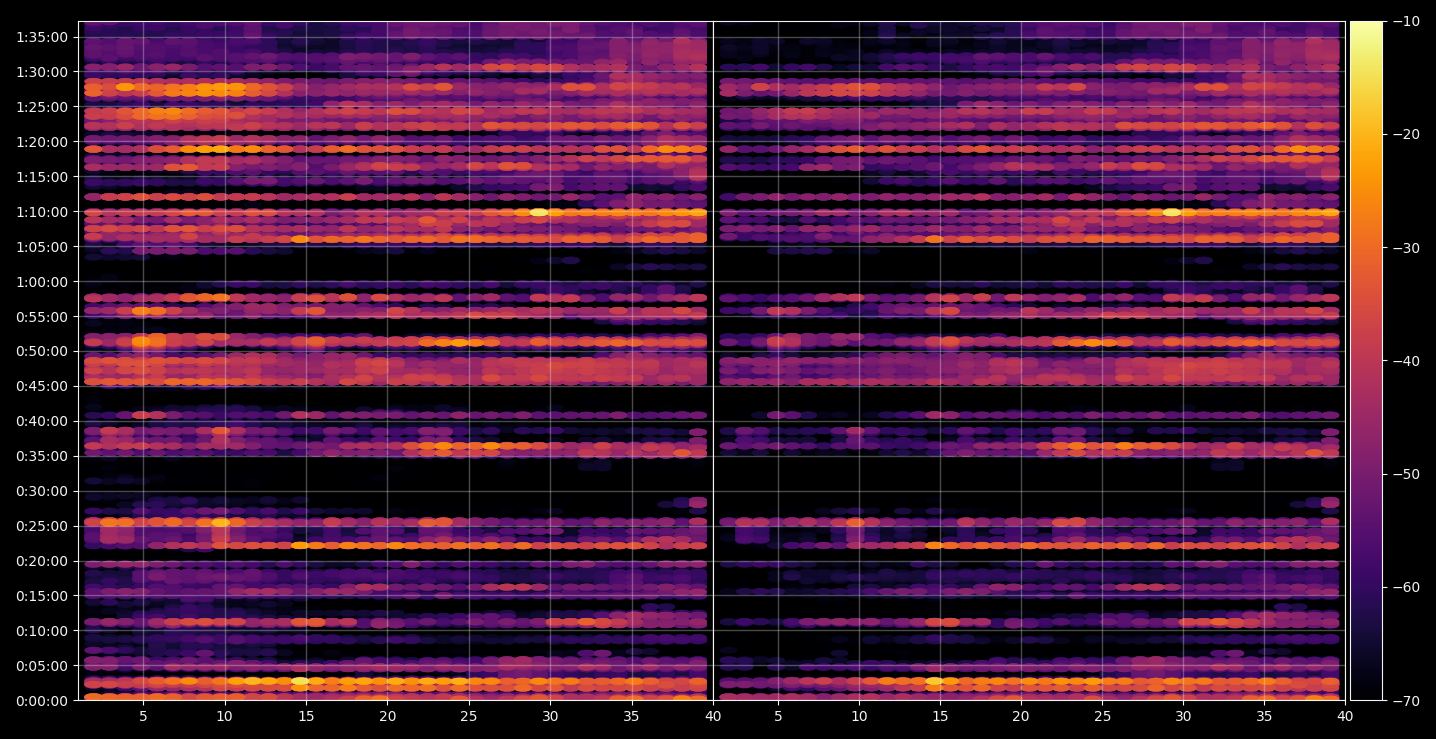Click the 0:00:00 time axis label
The image size is (1436, 739).
tap(42, 701)
